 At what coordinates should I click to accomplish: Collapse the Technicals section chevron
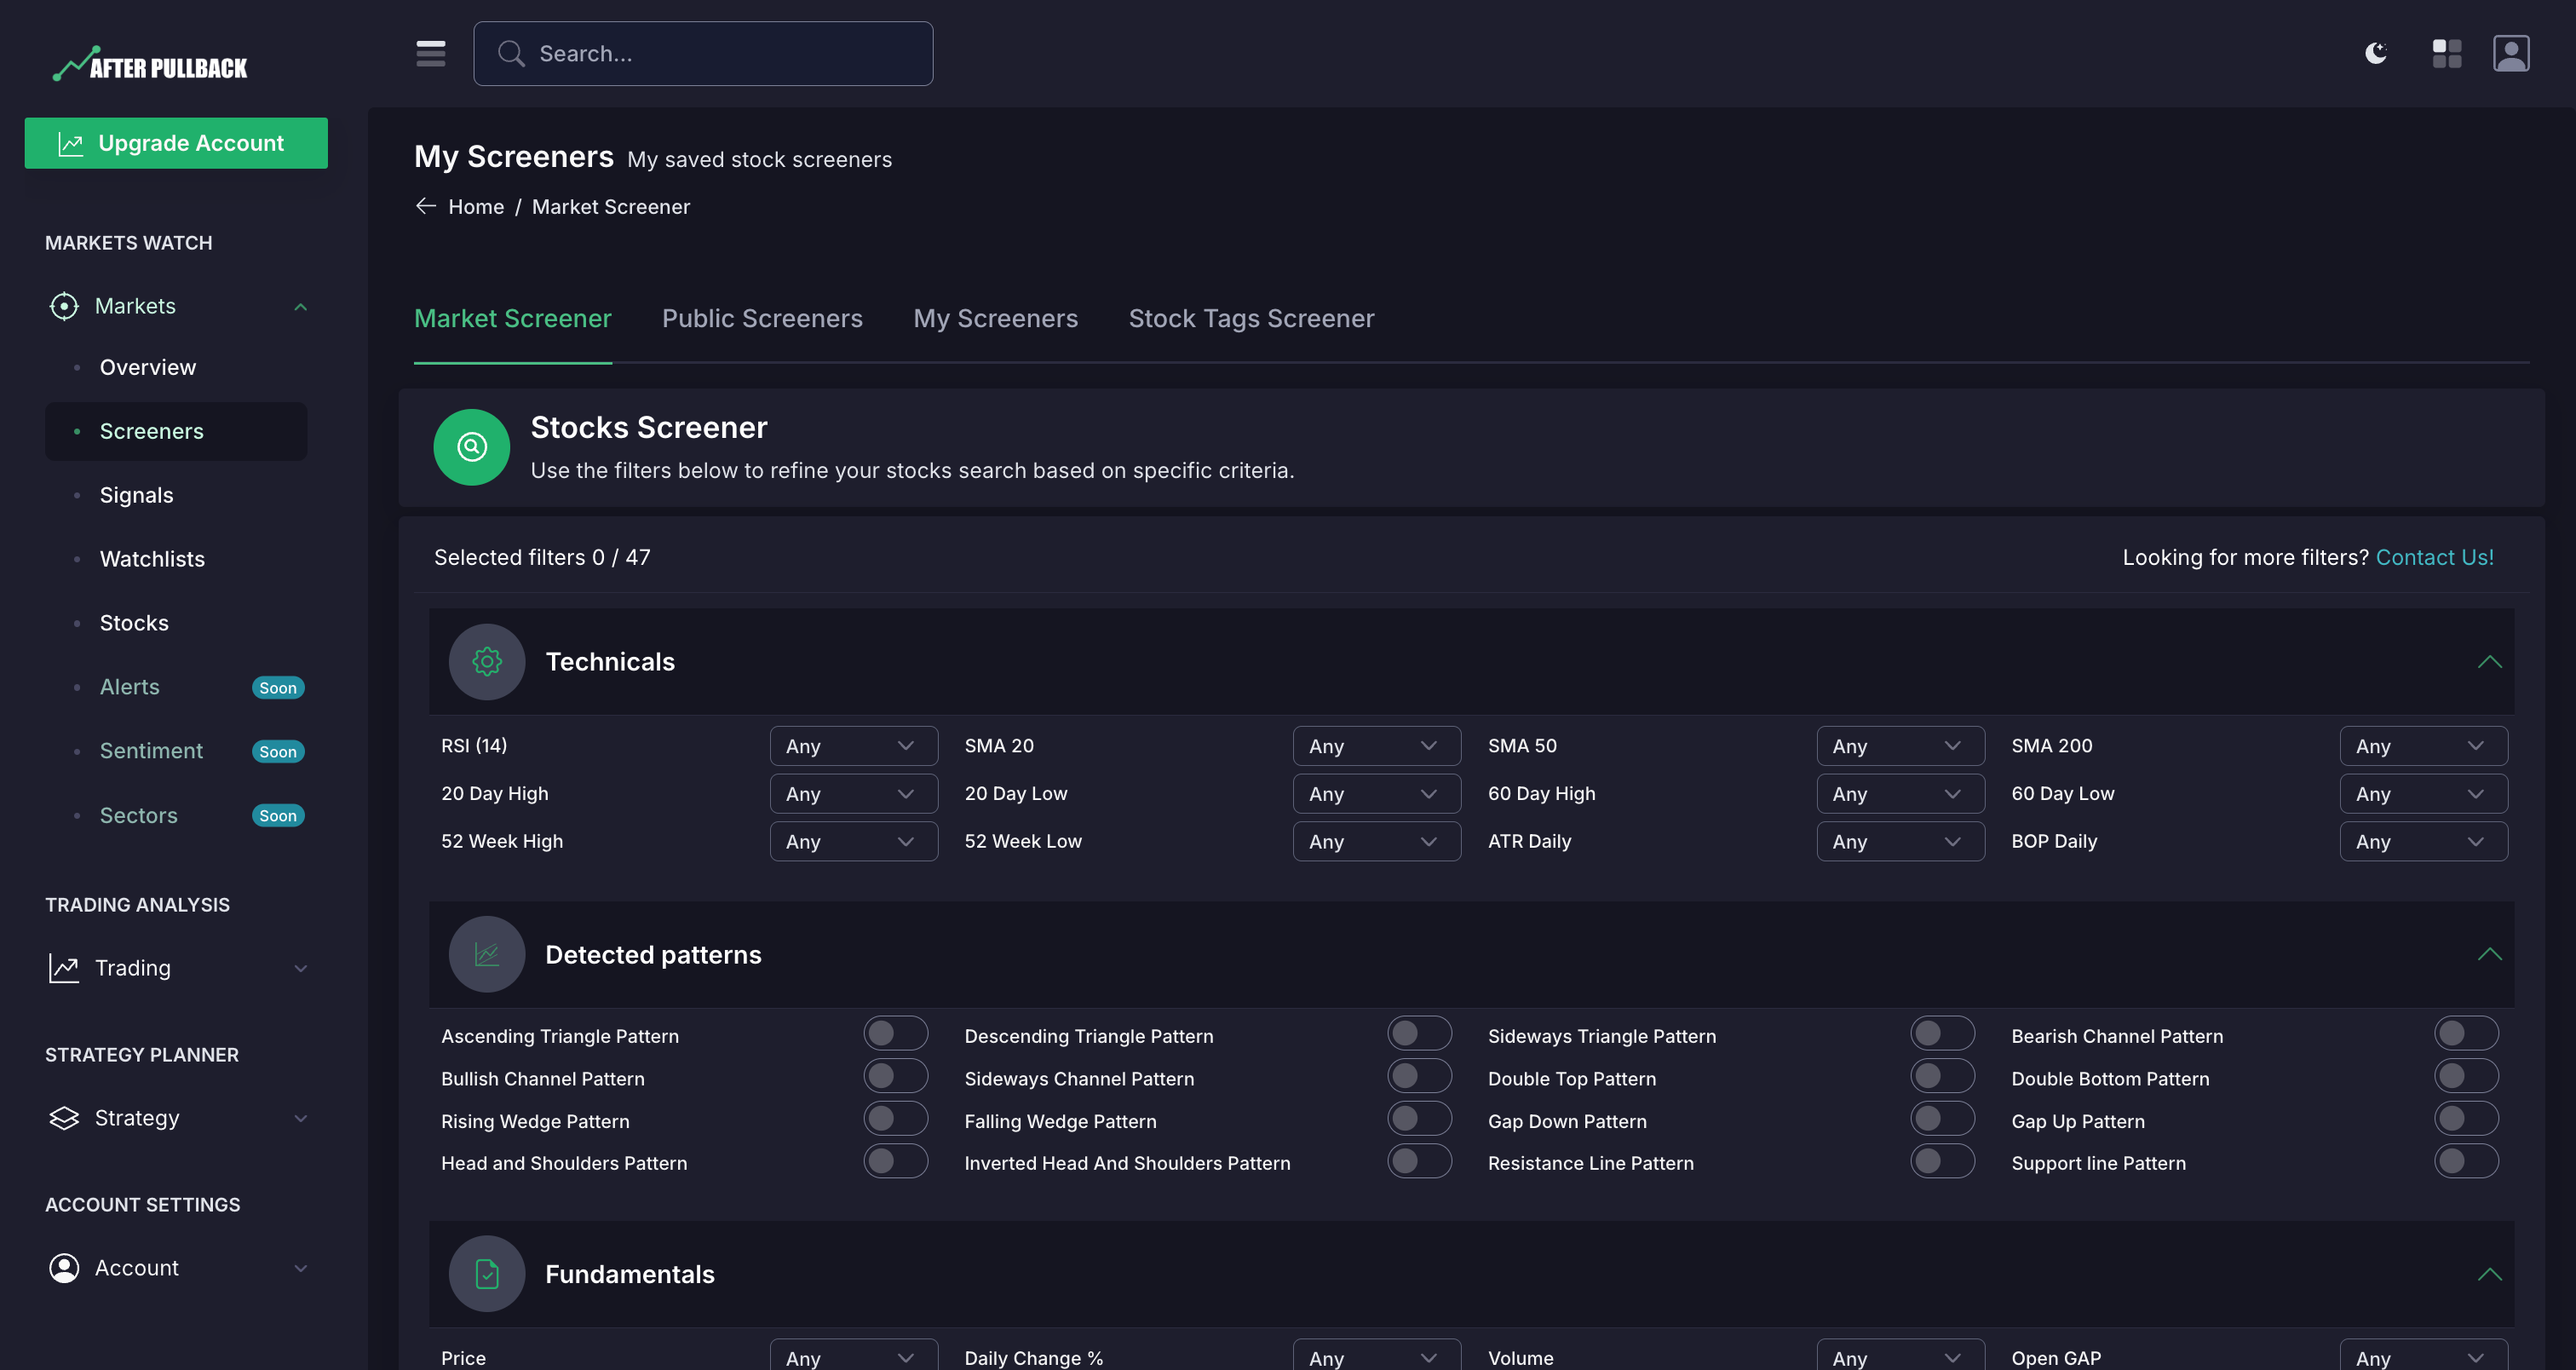[2489, 661]
